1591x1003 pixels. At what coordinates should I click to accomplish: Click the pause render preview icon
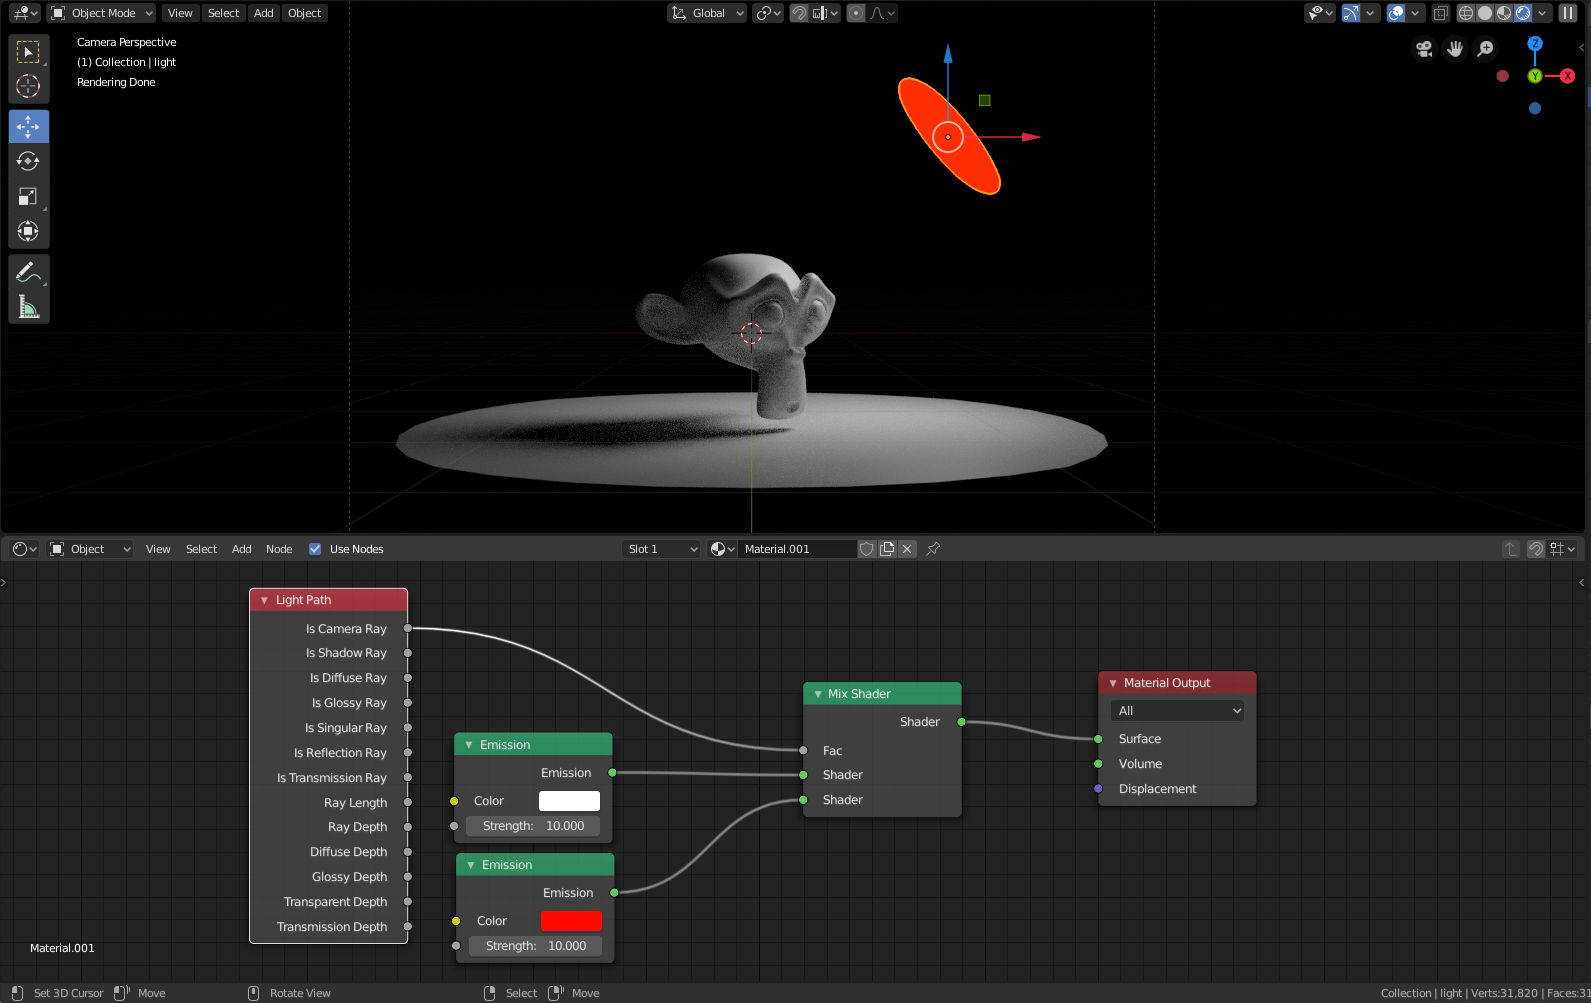1568,13
